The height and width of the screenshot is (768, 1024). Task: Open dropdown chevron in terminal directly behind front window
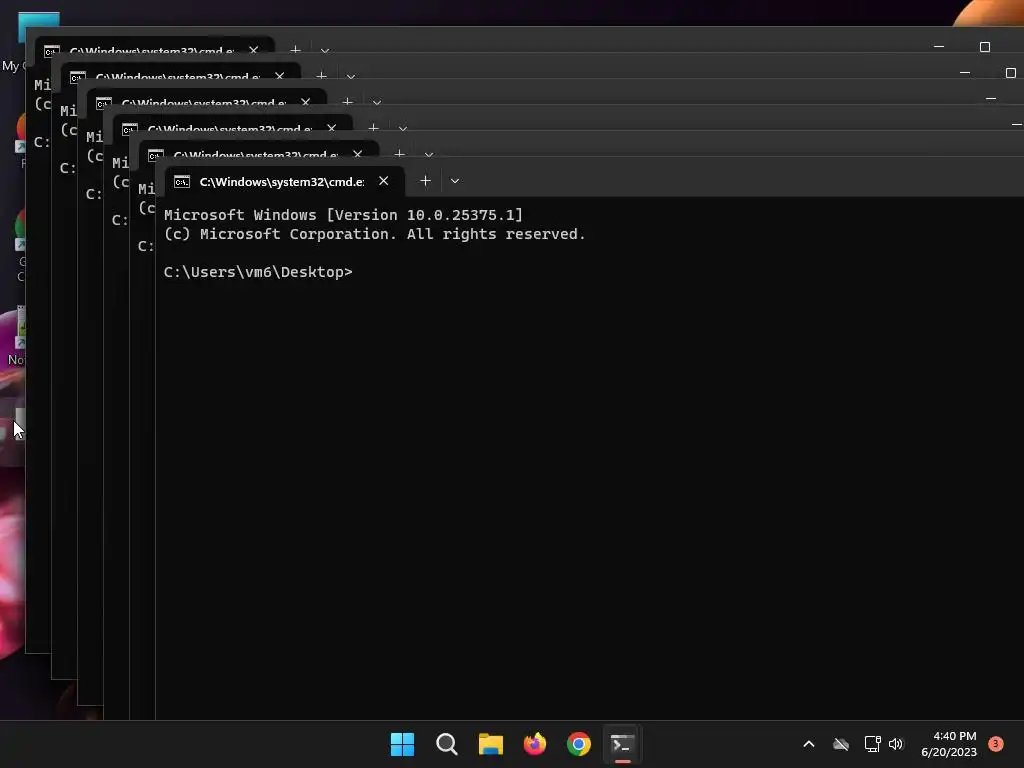pos(429,154)
